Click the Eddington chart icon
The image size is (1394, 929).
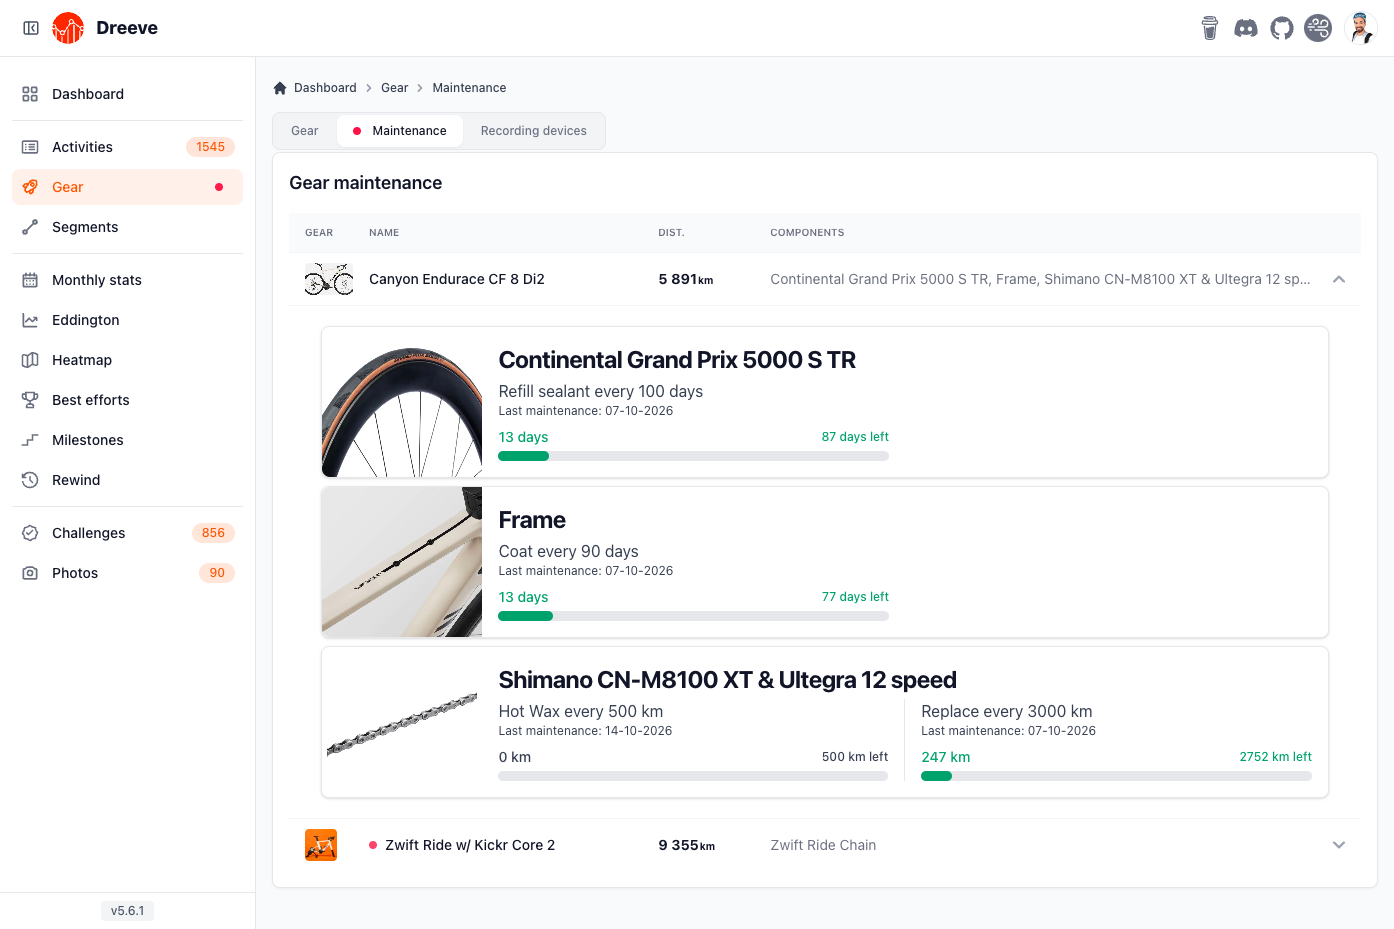pyautogui.click(x=30, y=320)
